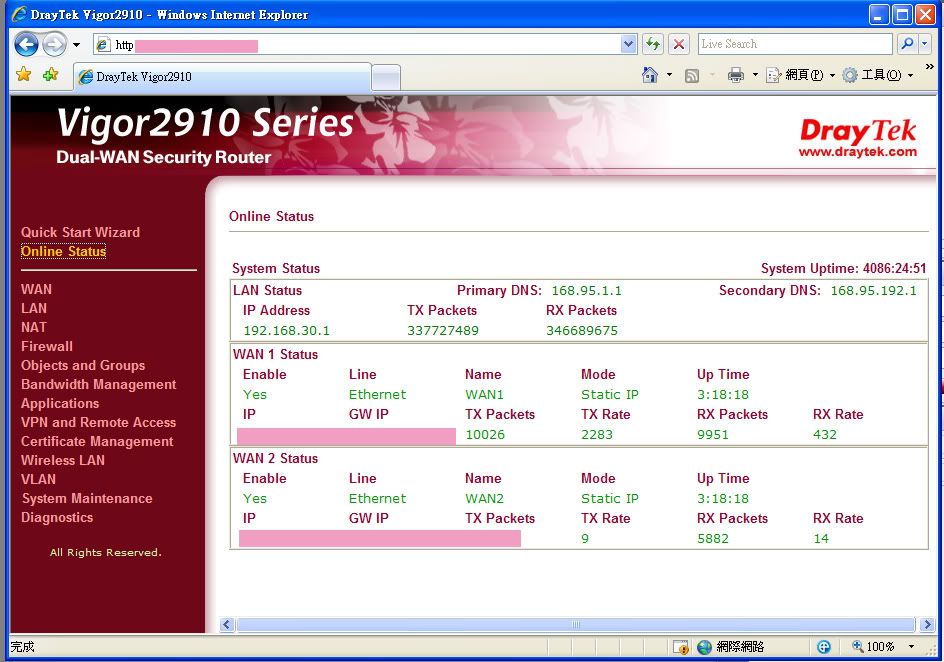Click the popup blocker status icon
Viewport: 944px width, 662px height.
(x=680, y=647)
